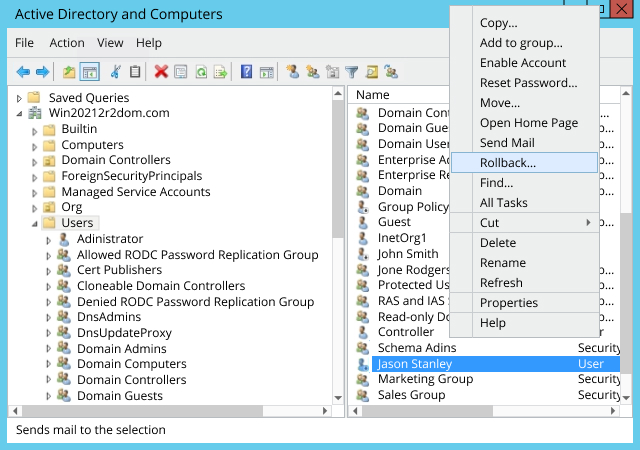Toggle the Show/Hide Action Pane icon

pos(267,72)
